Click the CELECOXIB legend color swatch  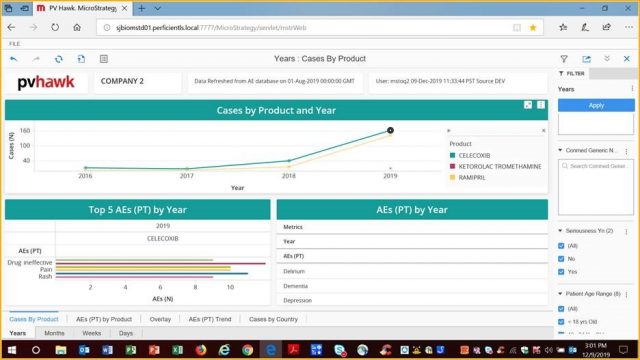tap(452, 155)
